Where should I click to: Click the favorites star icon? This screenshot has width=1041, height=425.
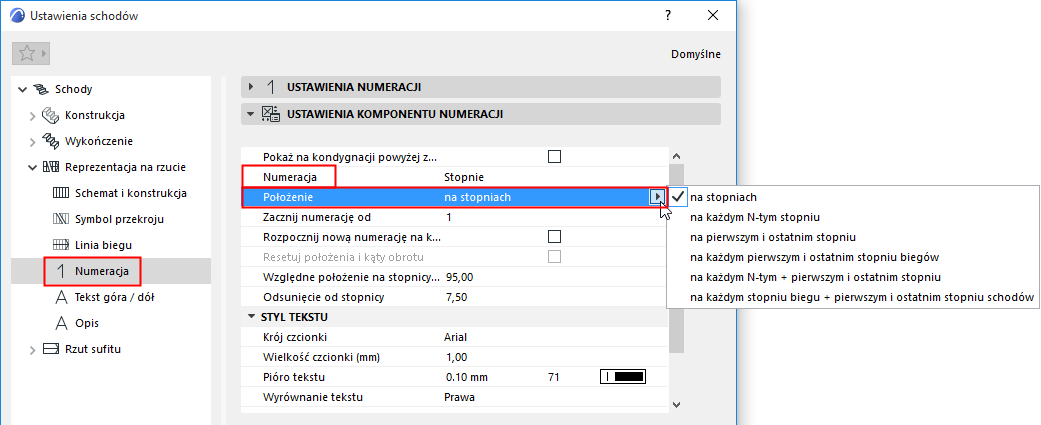tap(27, 53)
